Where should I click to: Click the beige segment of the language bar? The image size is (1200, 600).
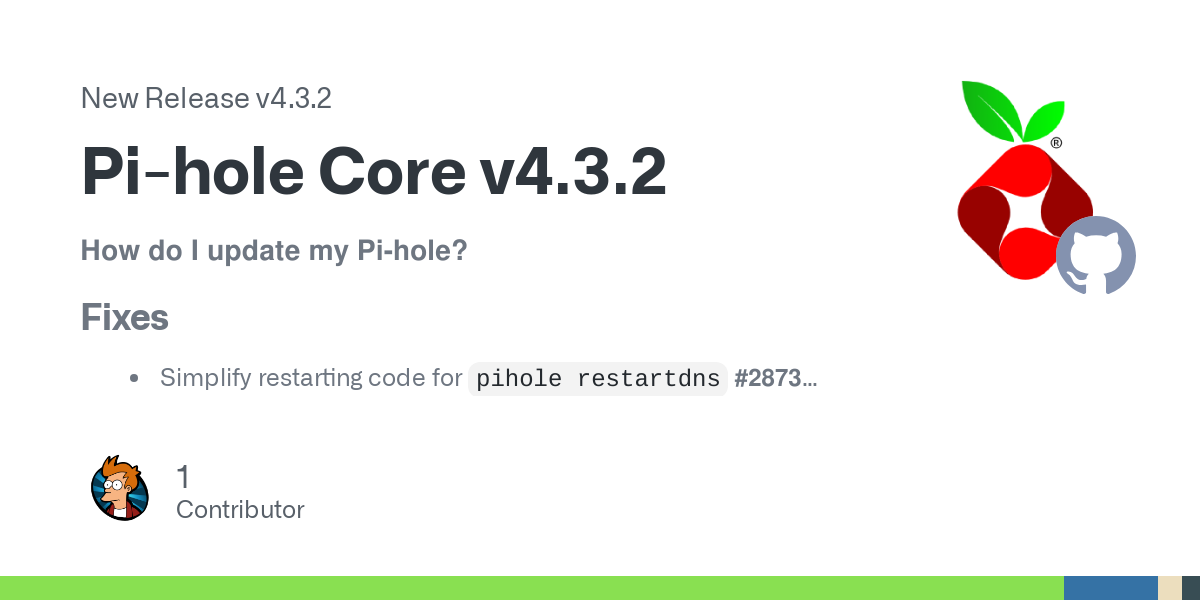(x=1169, y=588)
